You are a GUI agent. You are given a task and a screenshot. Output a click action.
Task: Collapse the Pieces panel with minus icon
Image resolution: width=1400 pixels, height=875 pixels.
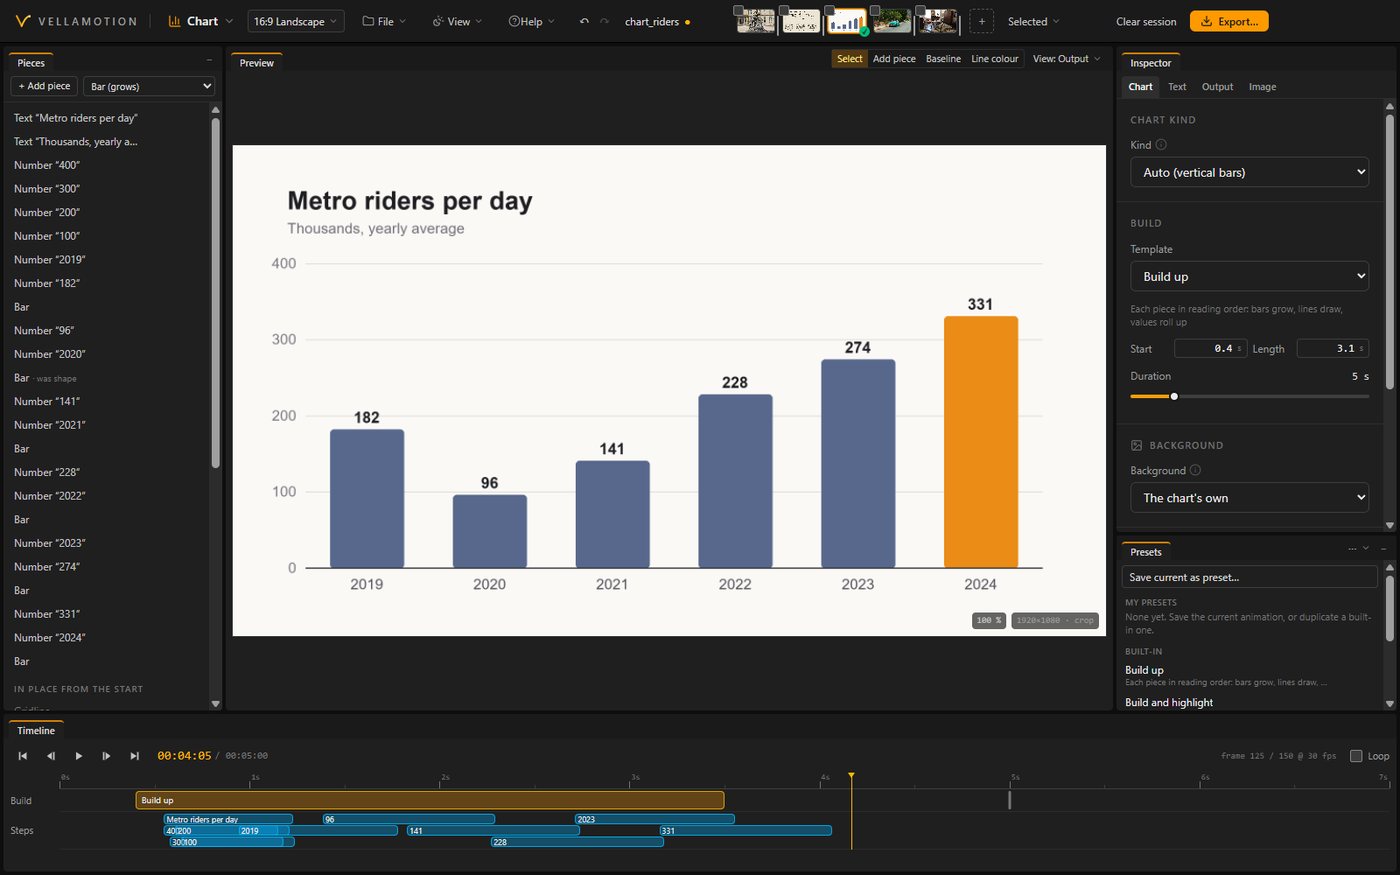(x=209, y=60)
